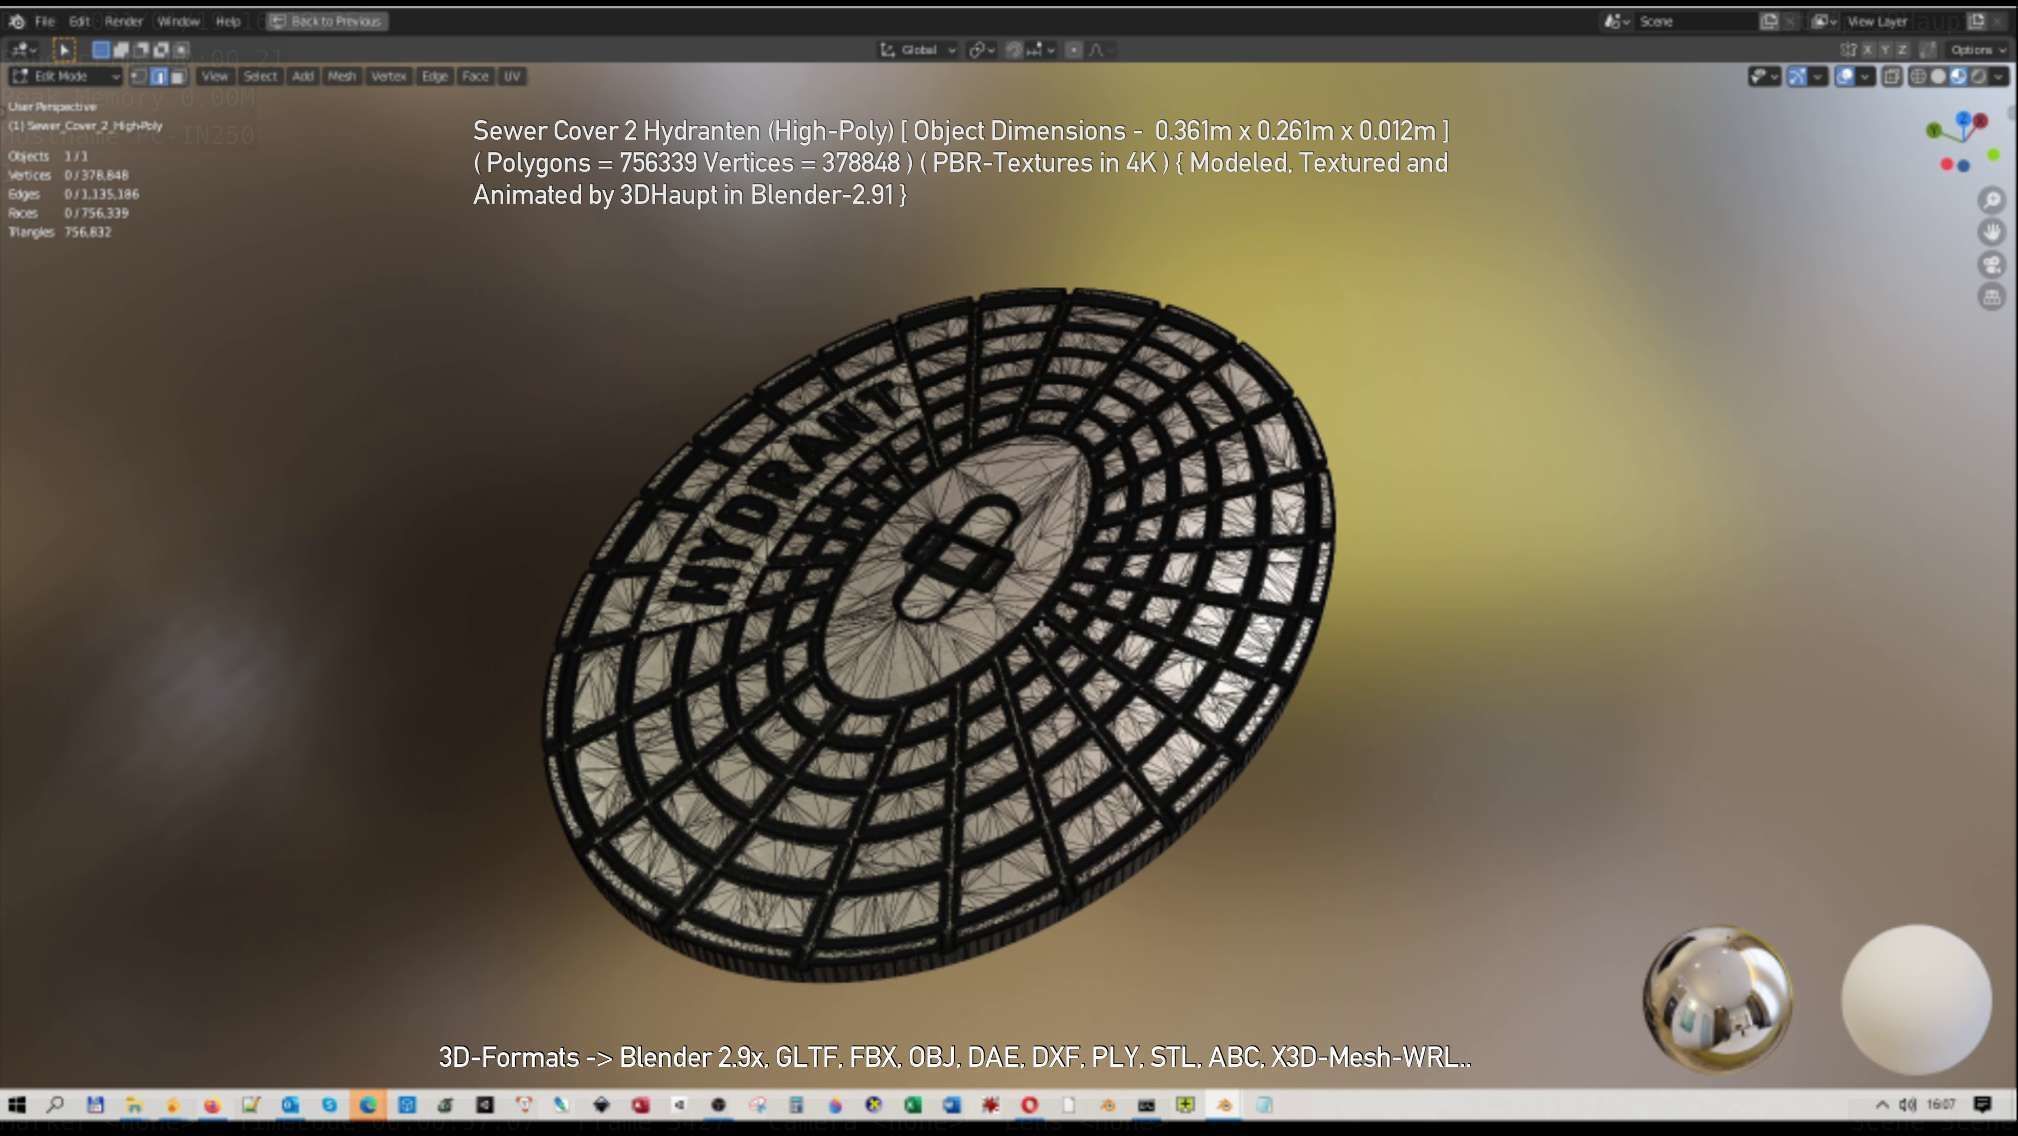The height and width of the screenshot is (1136, 2018).
Task: Choose the Set New Selection mode icon
Action: [101, 49]
